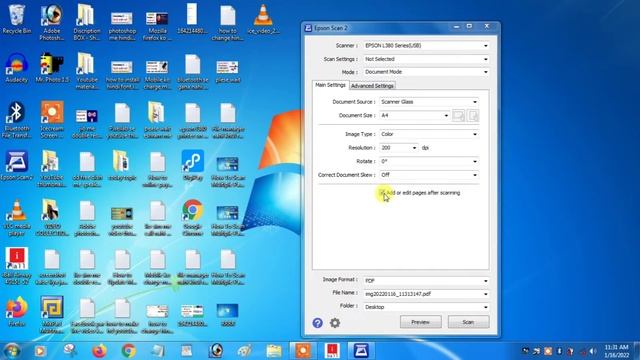Open the Scanner dropdown

(x=426, y=46)
